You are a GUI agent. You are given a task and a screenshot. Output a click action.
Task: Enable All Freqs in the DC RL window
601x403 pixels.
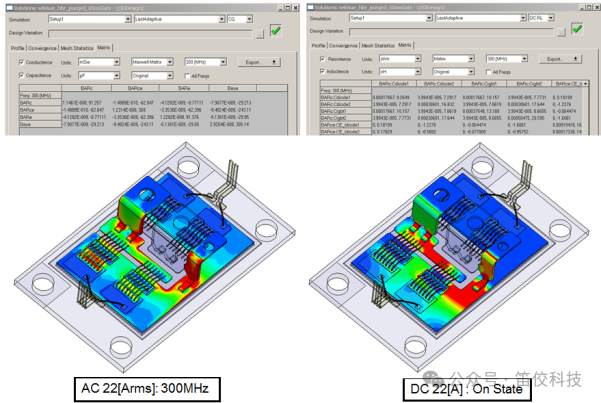[489, 72]
